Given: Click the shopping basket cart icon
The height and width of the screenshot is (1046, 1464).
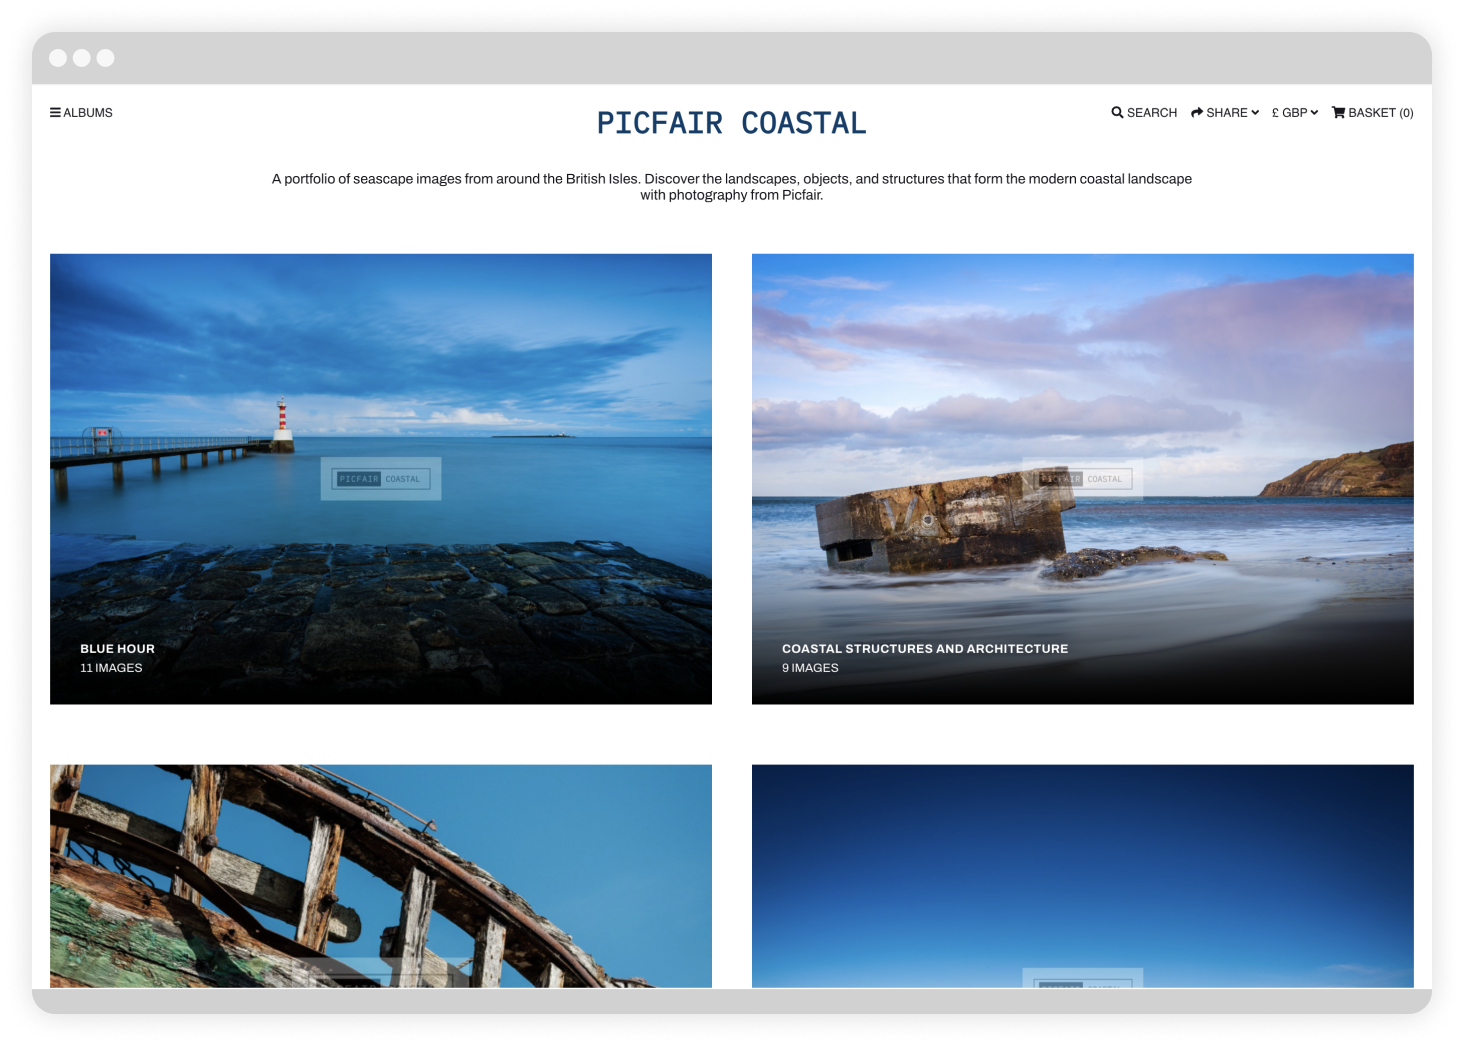Looking at the screenshot, I should click(x=1338, y=112).
